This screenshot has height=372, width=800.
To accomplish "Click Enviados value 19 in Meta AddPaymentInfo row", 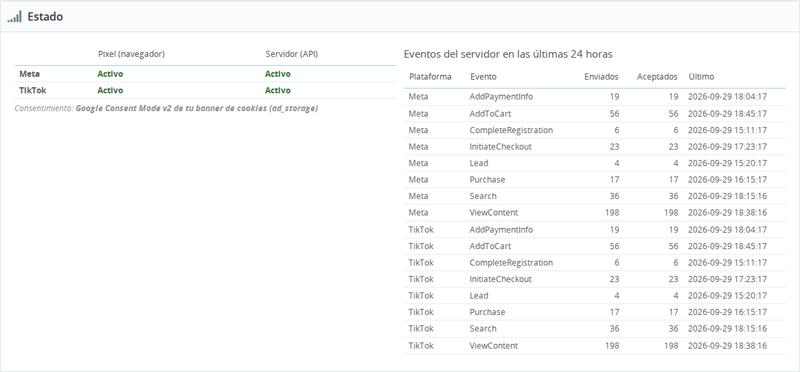I will pos(614,96).
